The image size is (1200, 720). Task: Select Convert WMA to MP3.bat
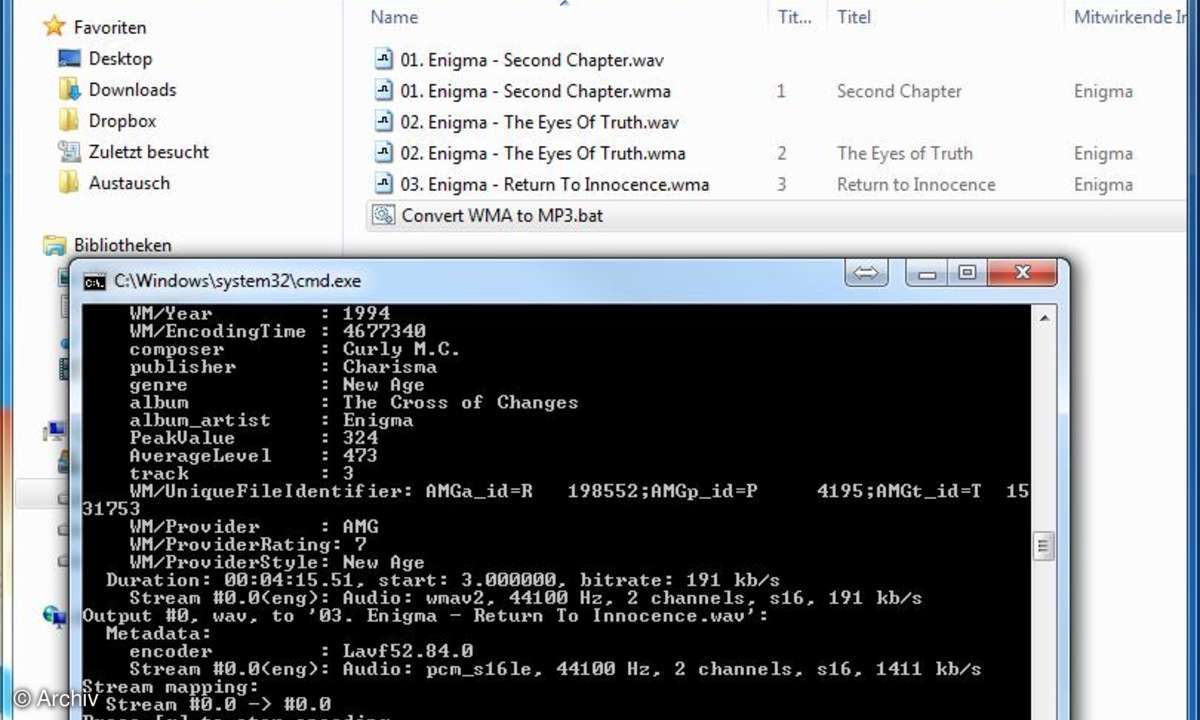point(503,214)
